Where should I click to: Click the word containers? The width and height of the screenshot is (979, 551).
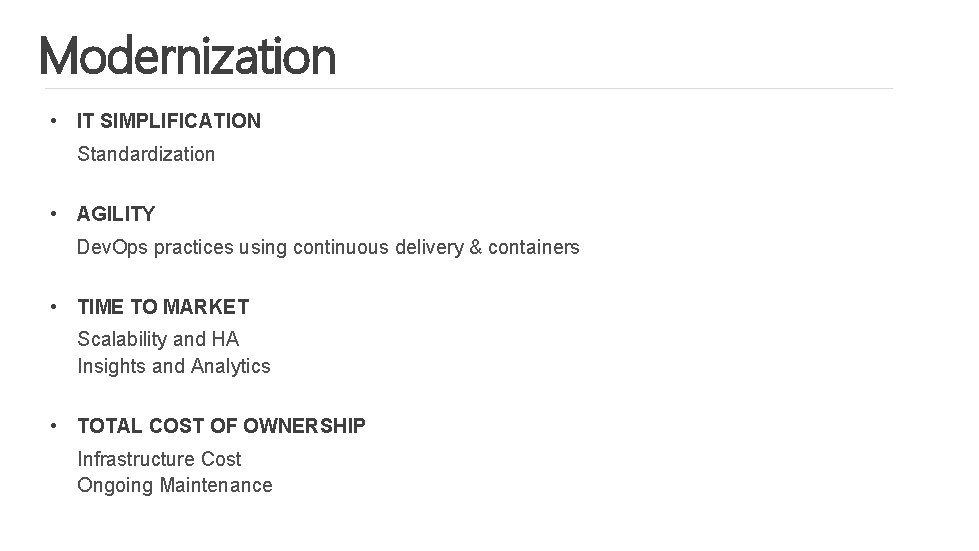point(533,247)
